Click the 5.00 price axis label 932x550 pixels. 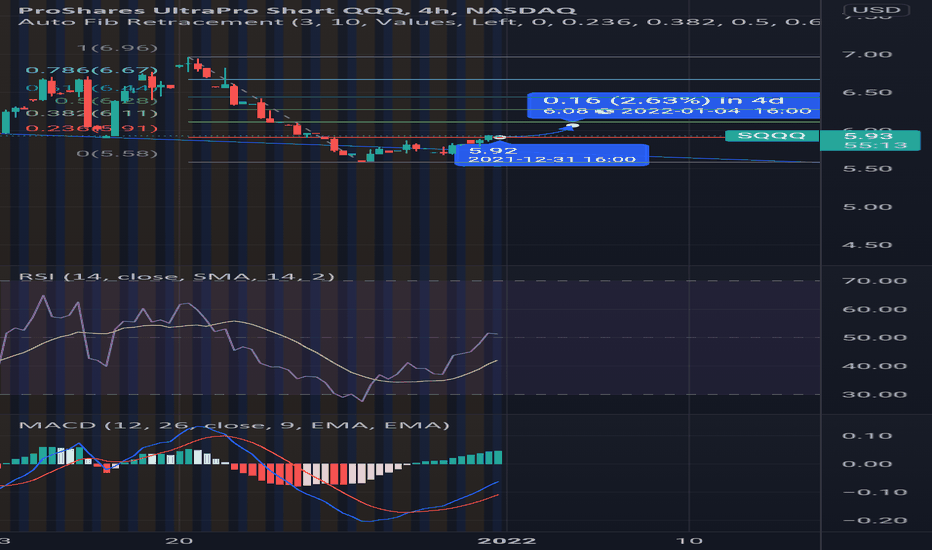[867, 207]
